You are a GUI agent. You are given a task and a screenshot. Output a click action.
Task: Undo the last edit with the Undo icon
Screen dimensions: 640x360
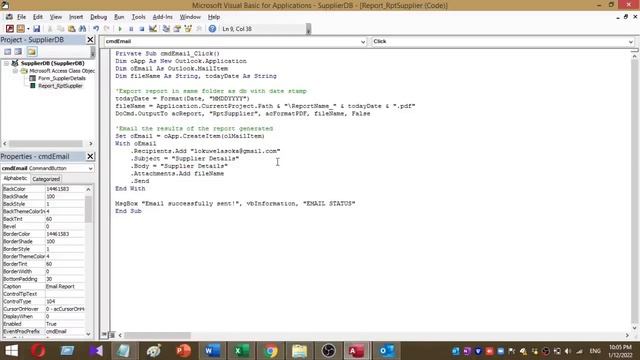coord(96,29)
